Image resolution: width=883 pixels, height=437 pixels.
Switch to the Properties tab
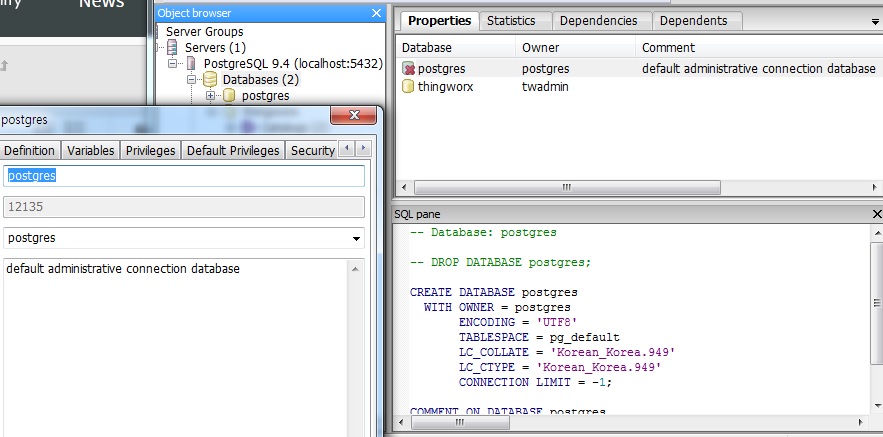439,21
